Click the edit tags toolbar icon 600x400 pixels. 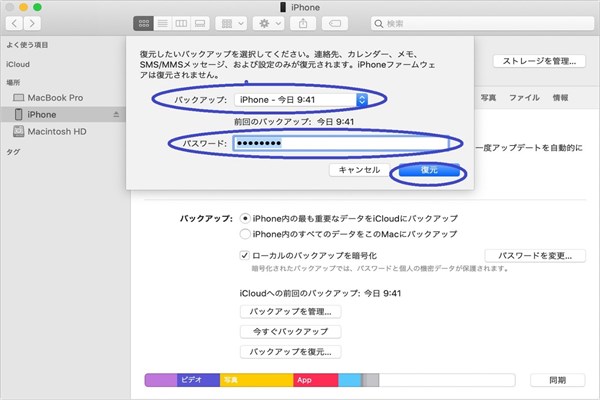coord(335,24)
